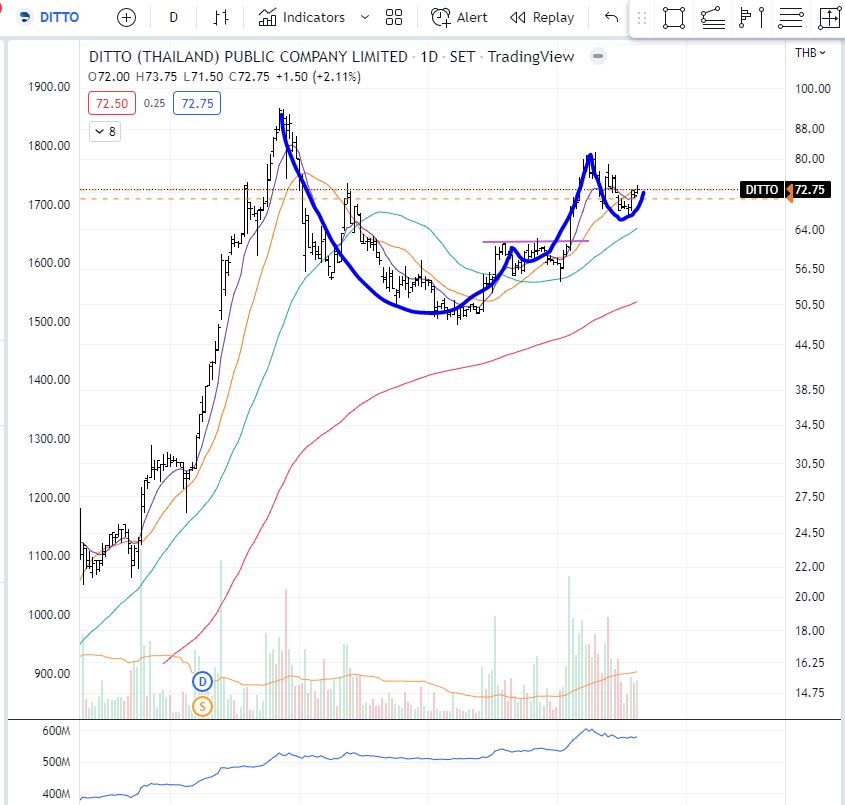The image size is (845, 805).
Task: Click the 0.25 spread value
Action: pyautogui.click(x=155, y=103)
